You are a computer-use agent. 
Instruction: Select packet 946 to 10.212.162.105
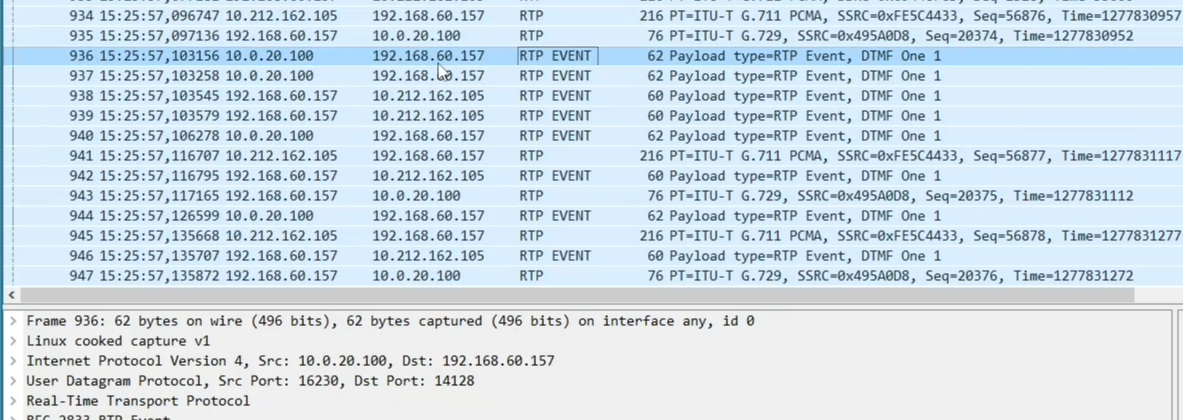pyautogui.click(x=592, y=256)
